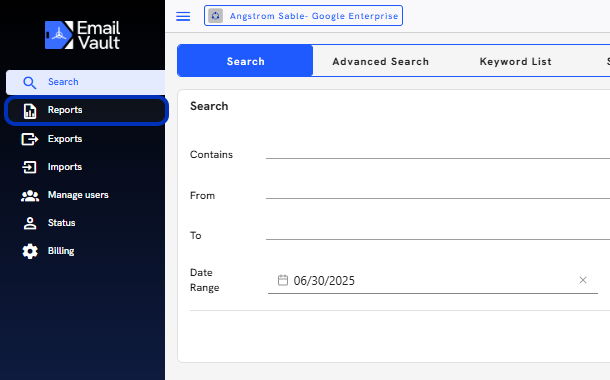Viewport: 610px width, 380px height.
Task: Click the Exports arrow icon
Action: 30,139
